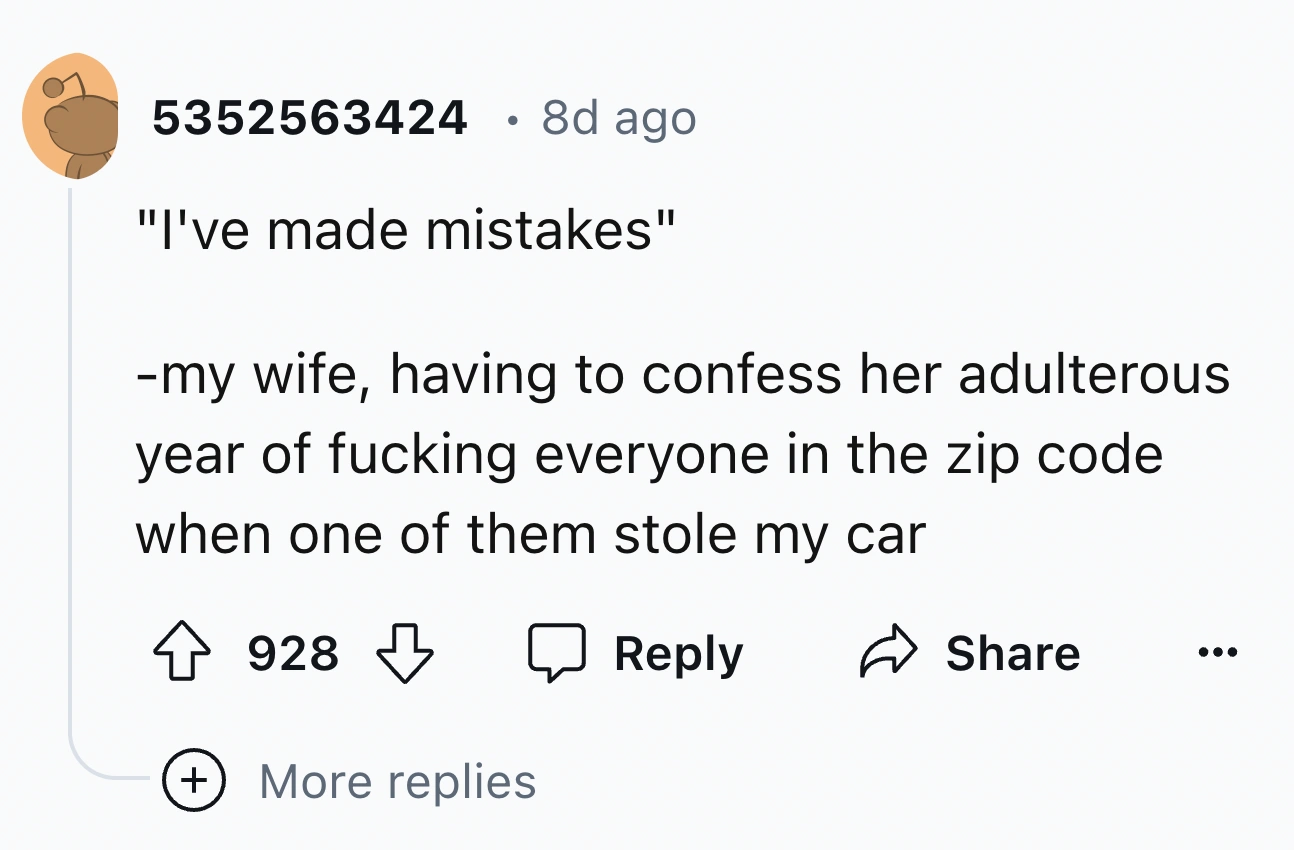This screenshot has width=1294, height=850.
Task: Click the comment line starting "-my wife"
Action: 682,375
